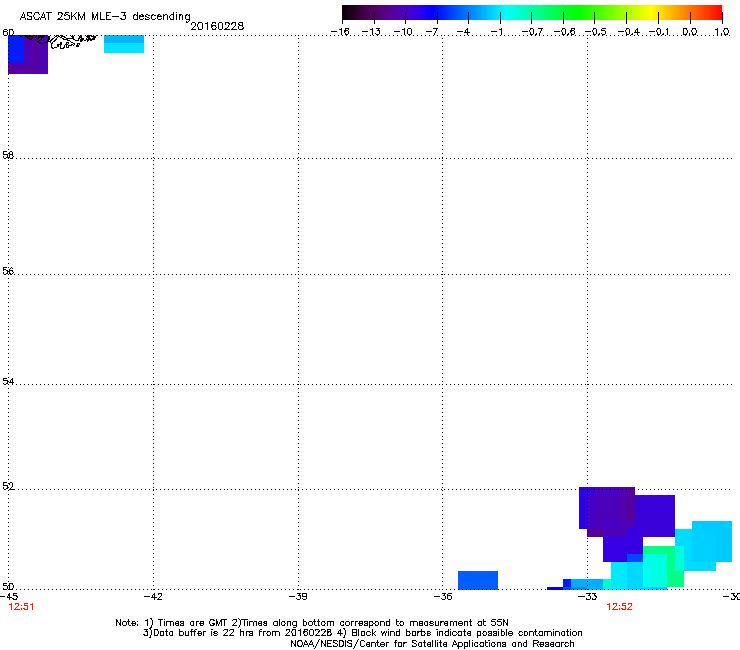The width and height of the screenshot is (740, 650).
Task: Click the latitude label '60'
Action: click(x=8, y=32)
